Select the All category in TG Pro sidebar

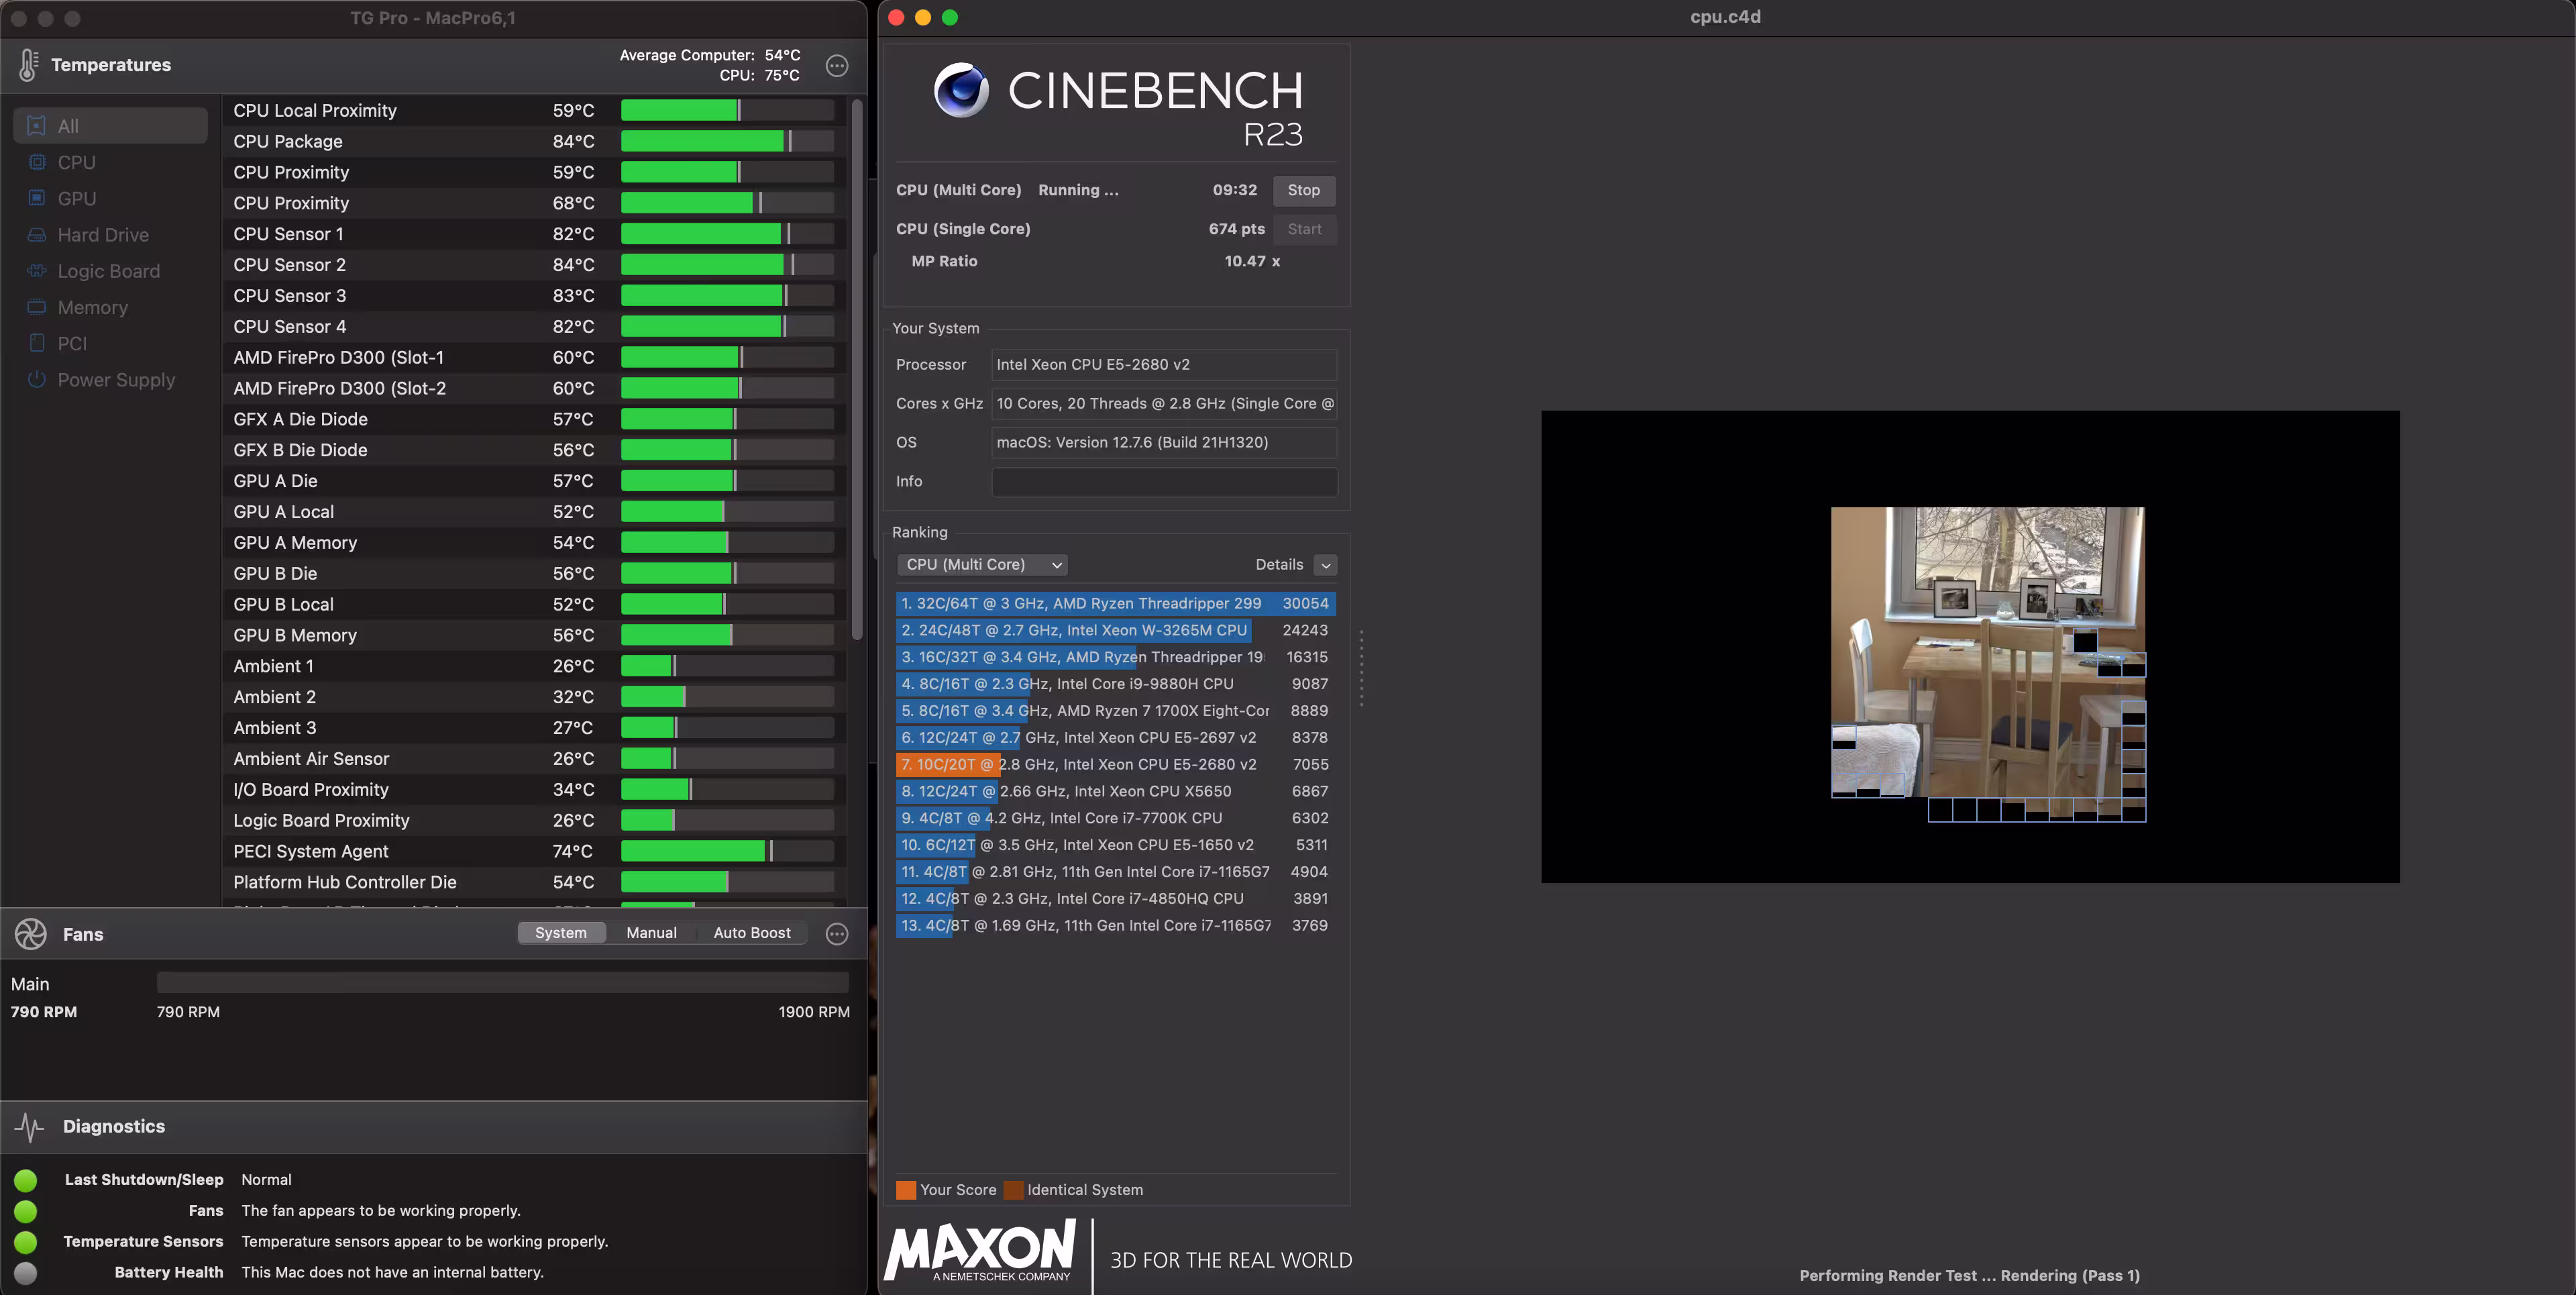click(110, 126)
